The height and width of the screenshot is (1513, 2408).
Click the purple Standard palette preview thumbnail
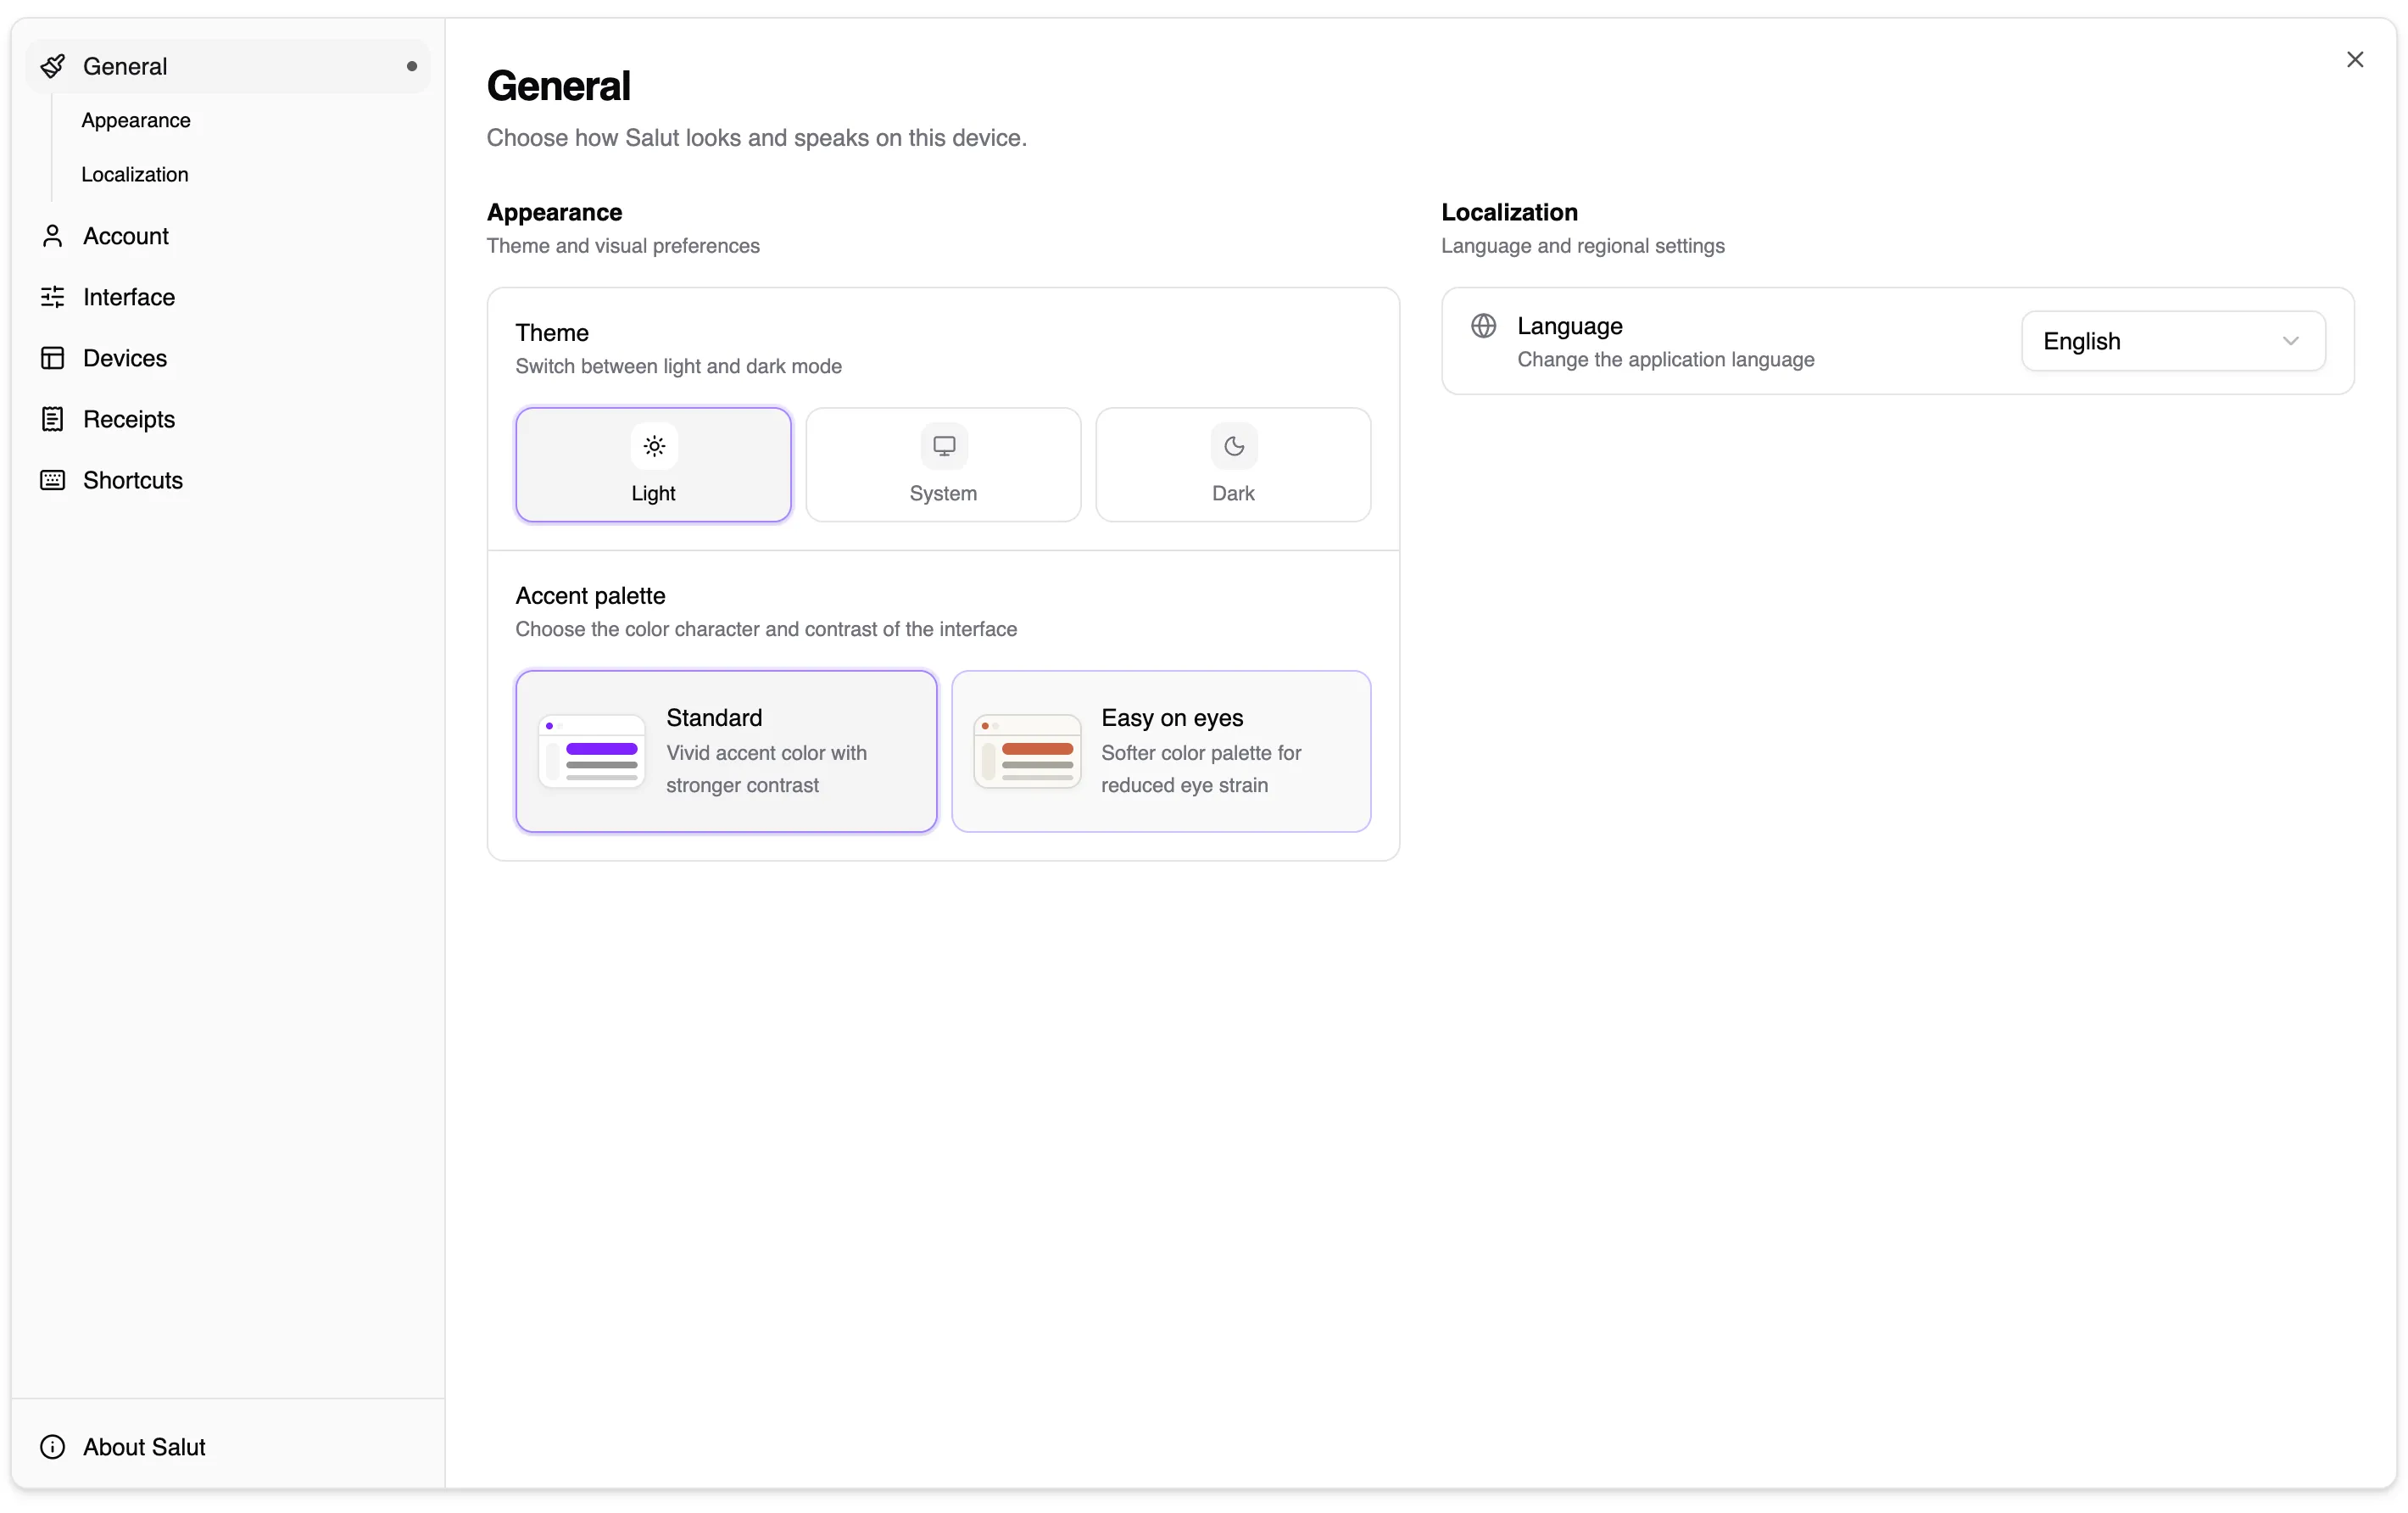tap(591, 751)
